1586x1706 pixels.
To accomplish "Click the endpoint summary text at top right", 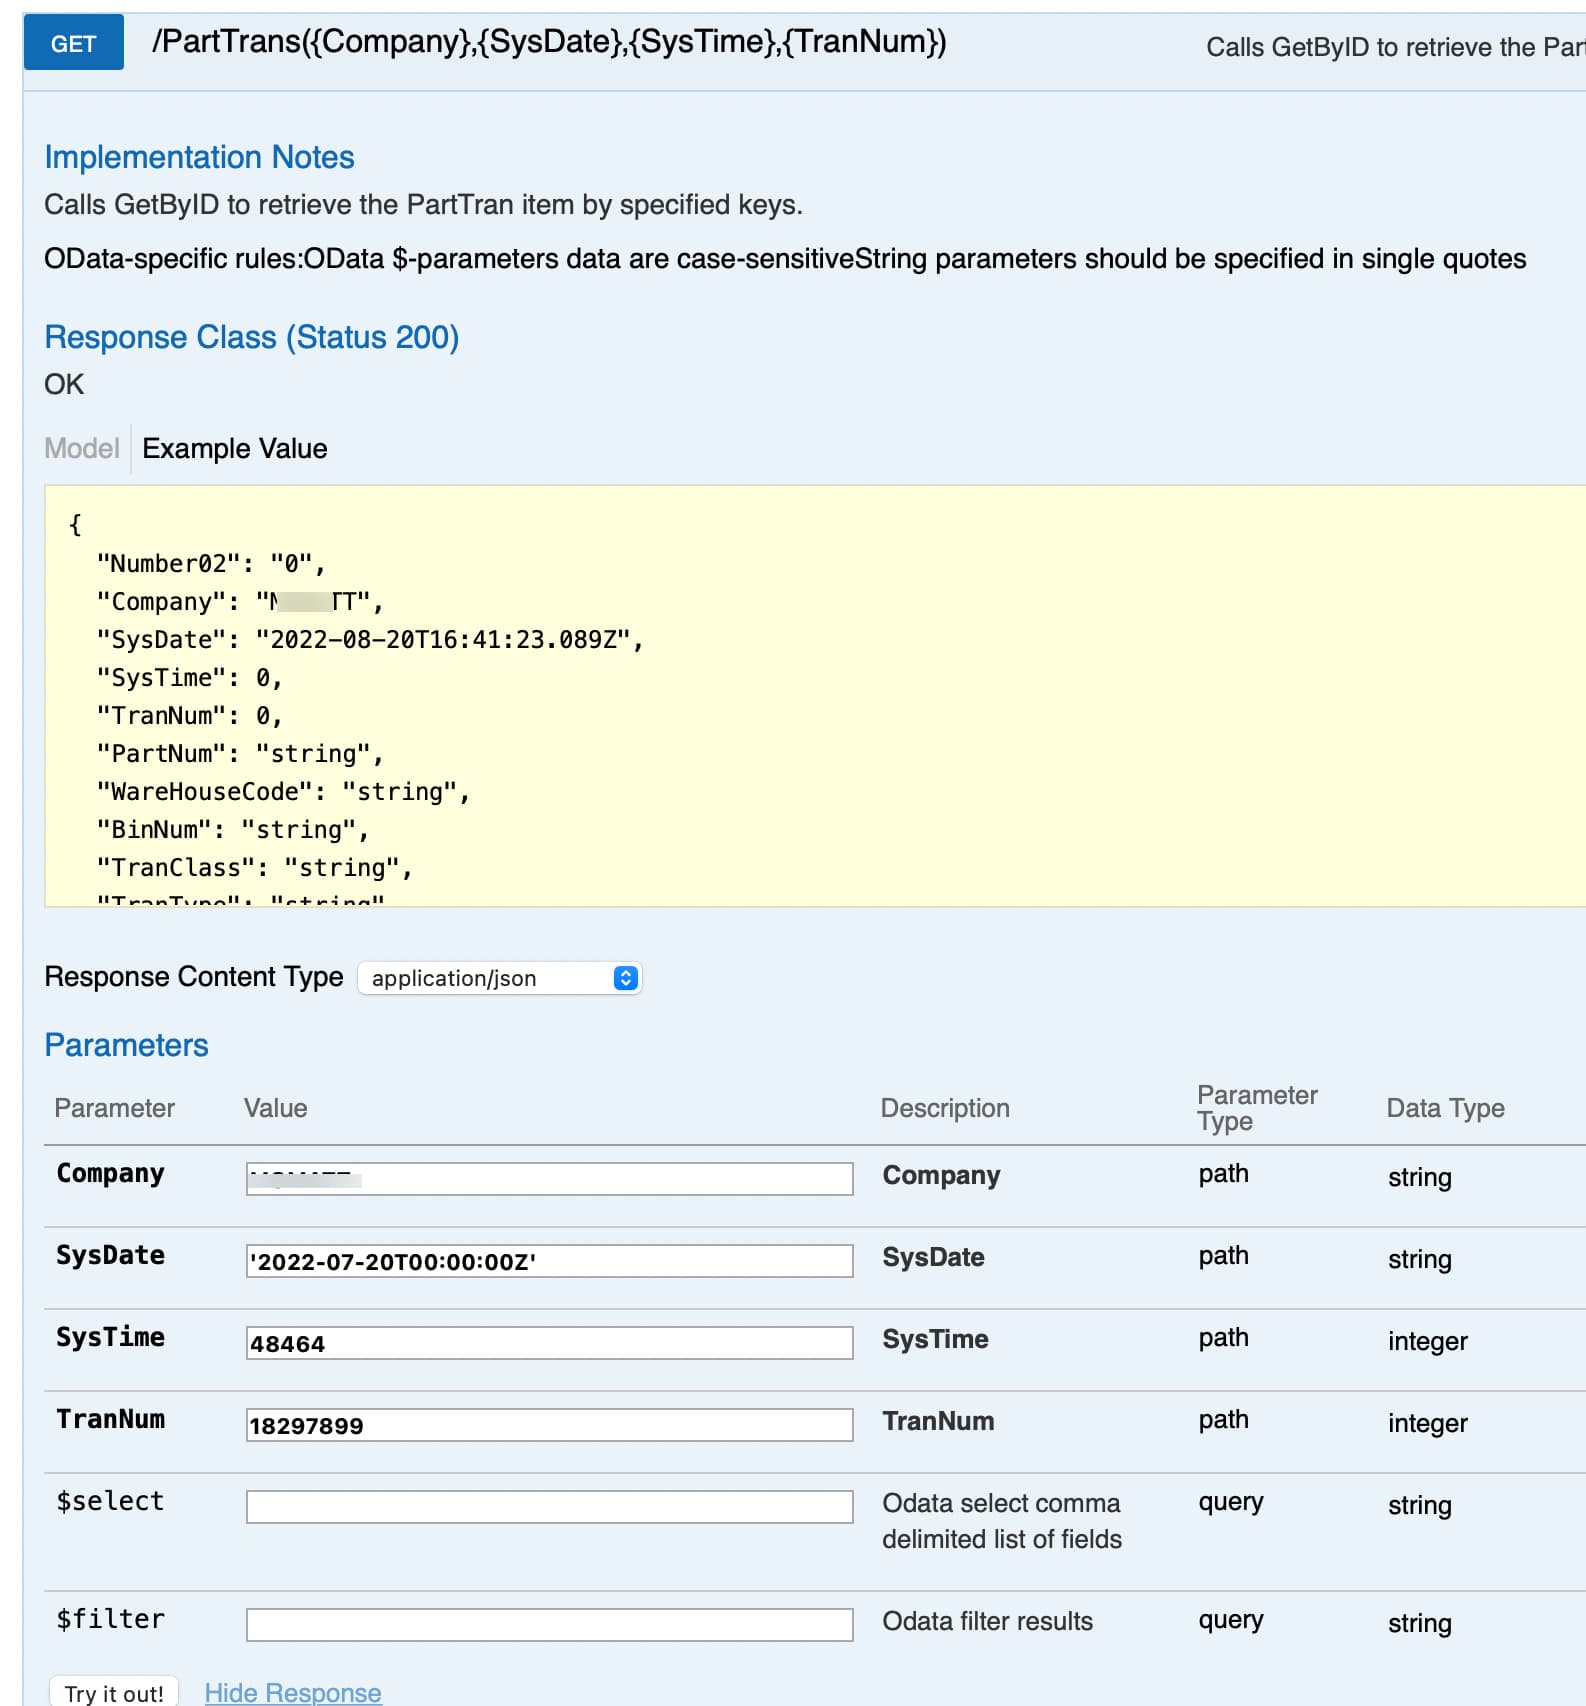I will pyautogui.click(x=1396, y=47).
